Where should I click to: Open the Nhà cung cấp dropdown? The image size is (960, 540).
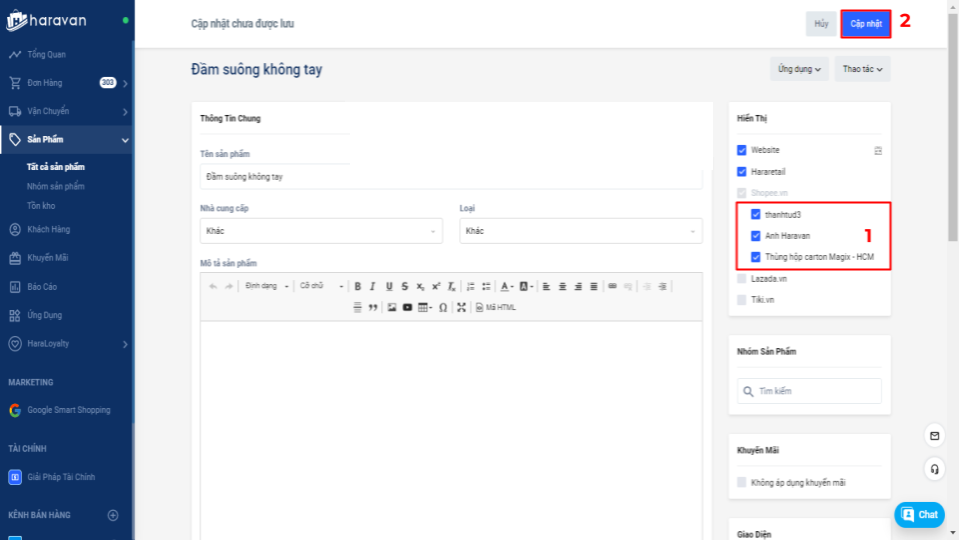pyautogui.click(x=321, y=231)
